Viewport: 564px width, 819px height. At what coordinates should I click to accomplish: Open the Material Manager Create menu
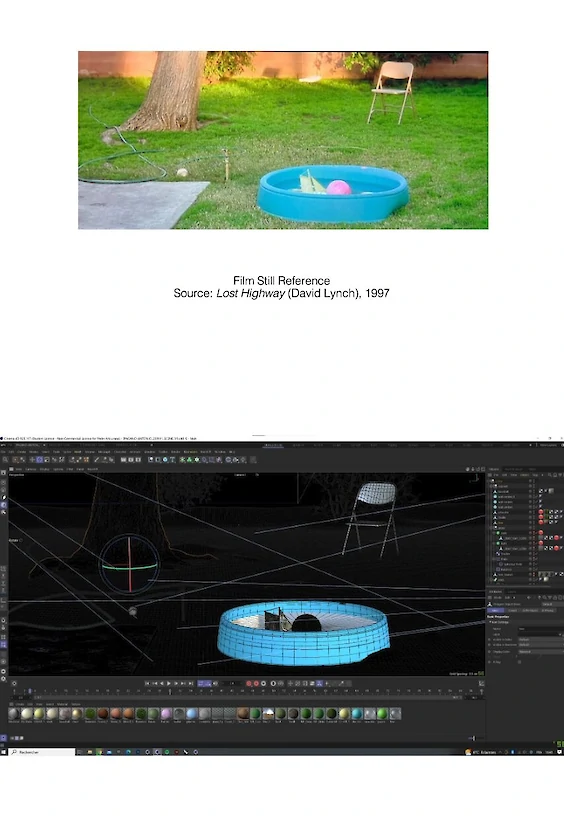[19, 704]
